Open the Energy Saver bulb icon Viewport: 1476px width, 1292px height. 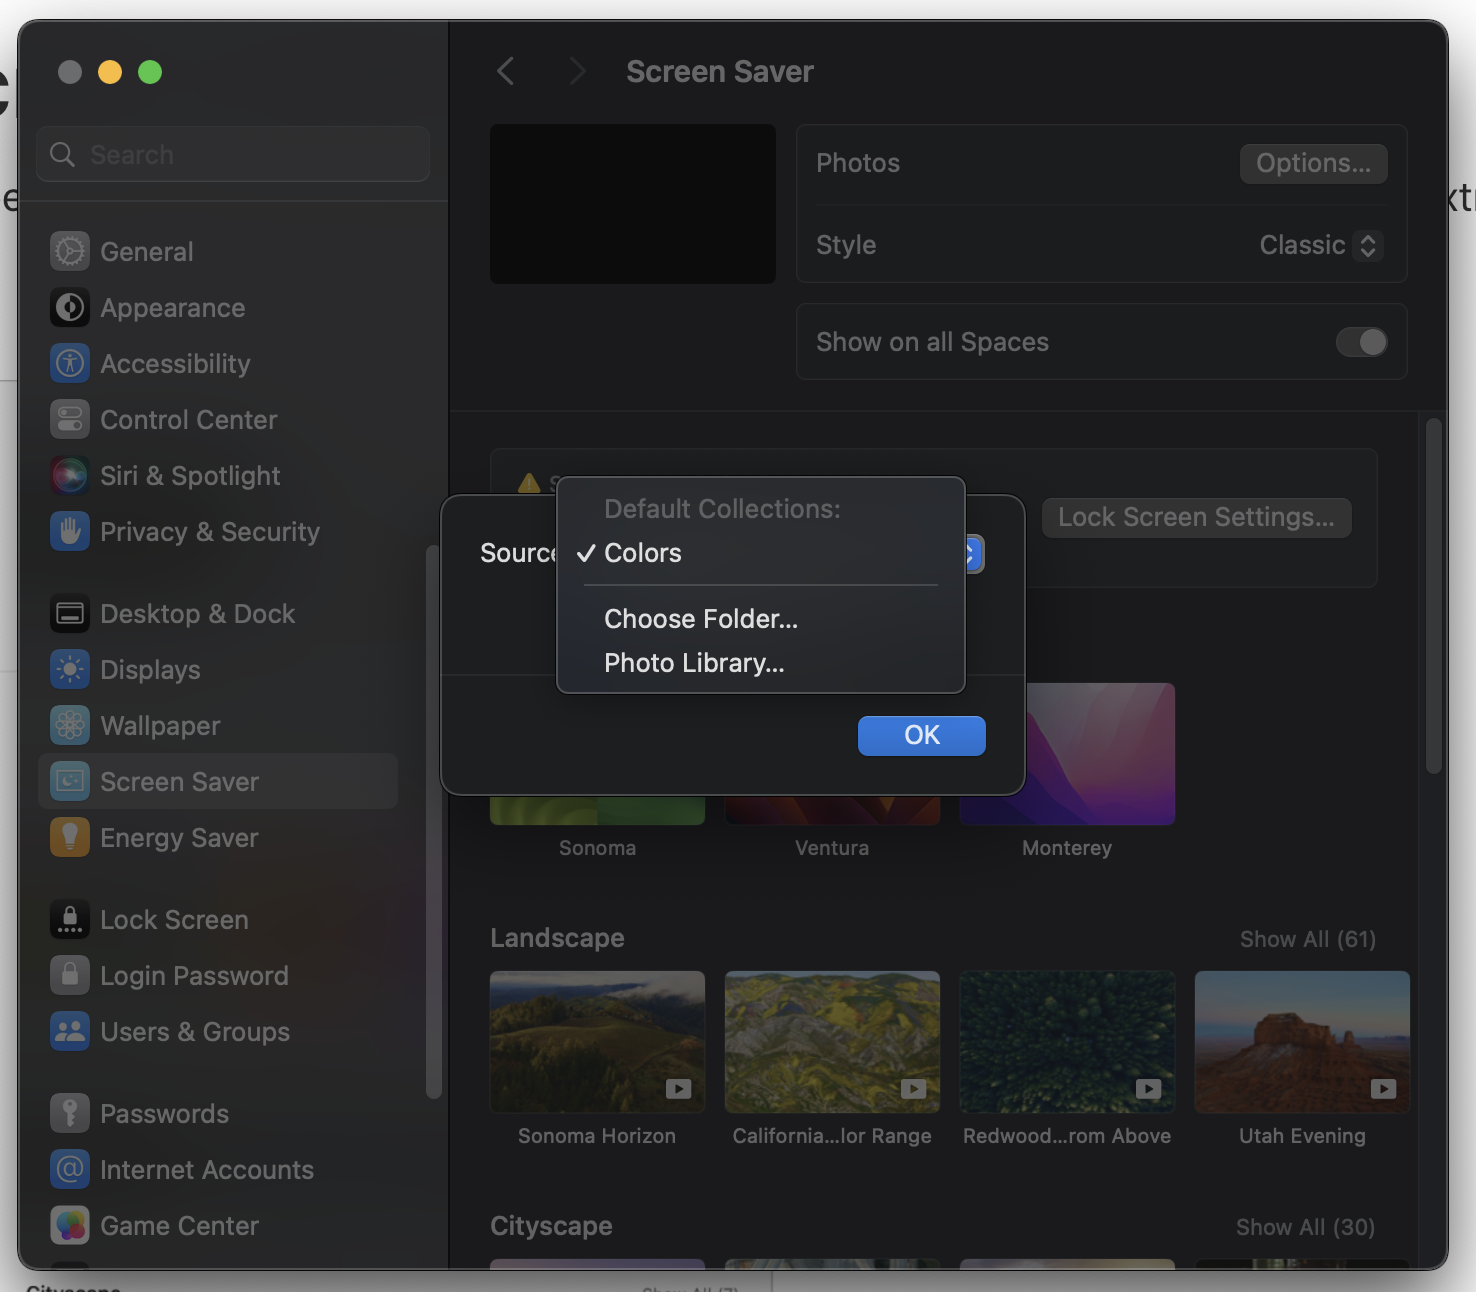70,838
